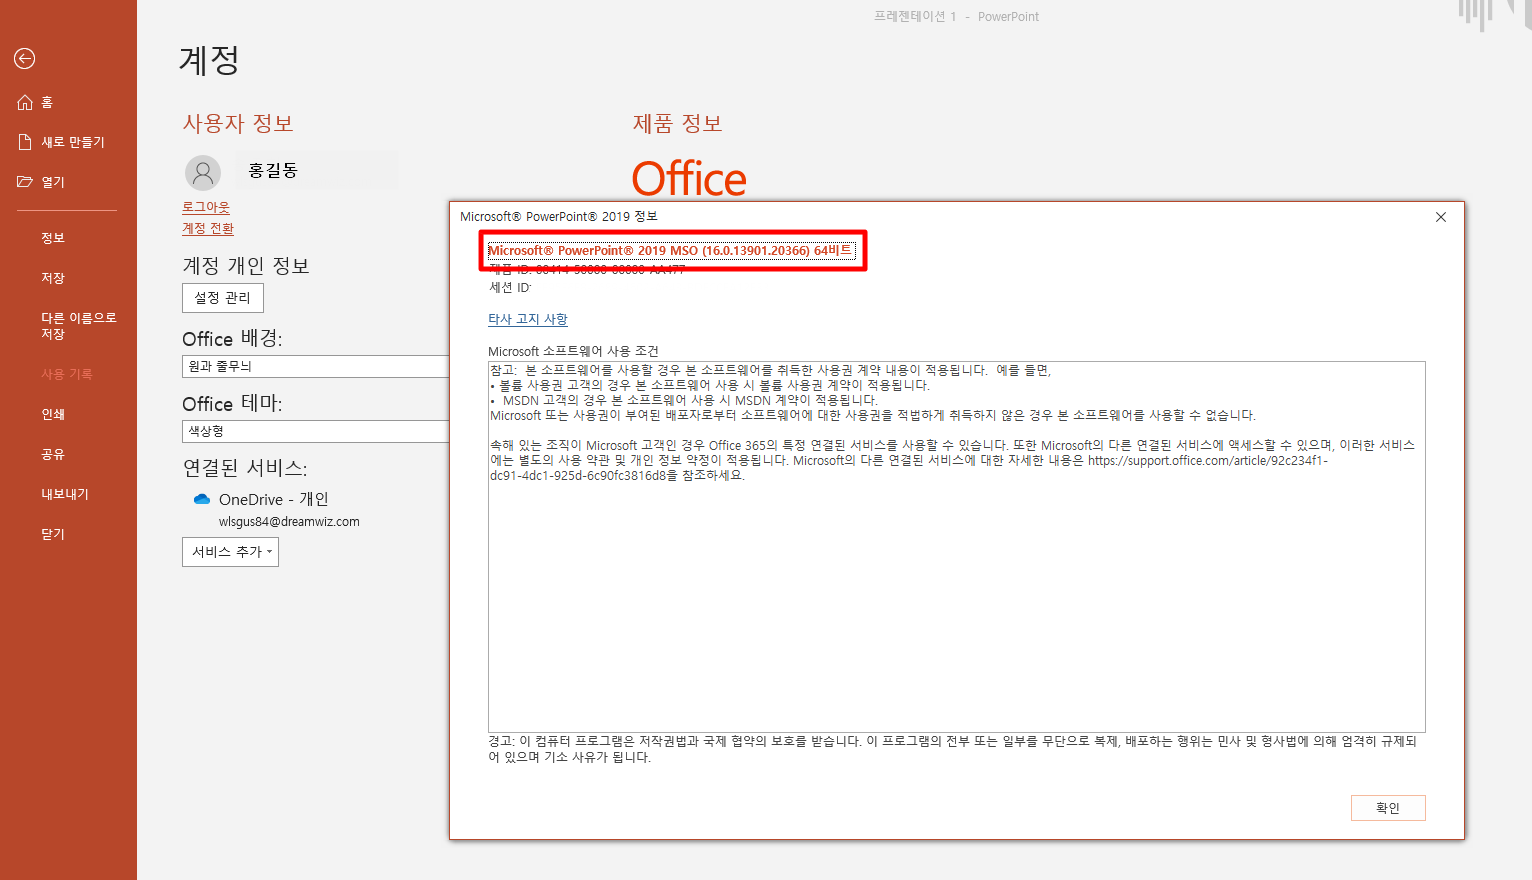This screenshot has width=1532, height=880.
Task: Click inside the license terms text box
Action: pyautogui.click(x=957, y=547)
